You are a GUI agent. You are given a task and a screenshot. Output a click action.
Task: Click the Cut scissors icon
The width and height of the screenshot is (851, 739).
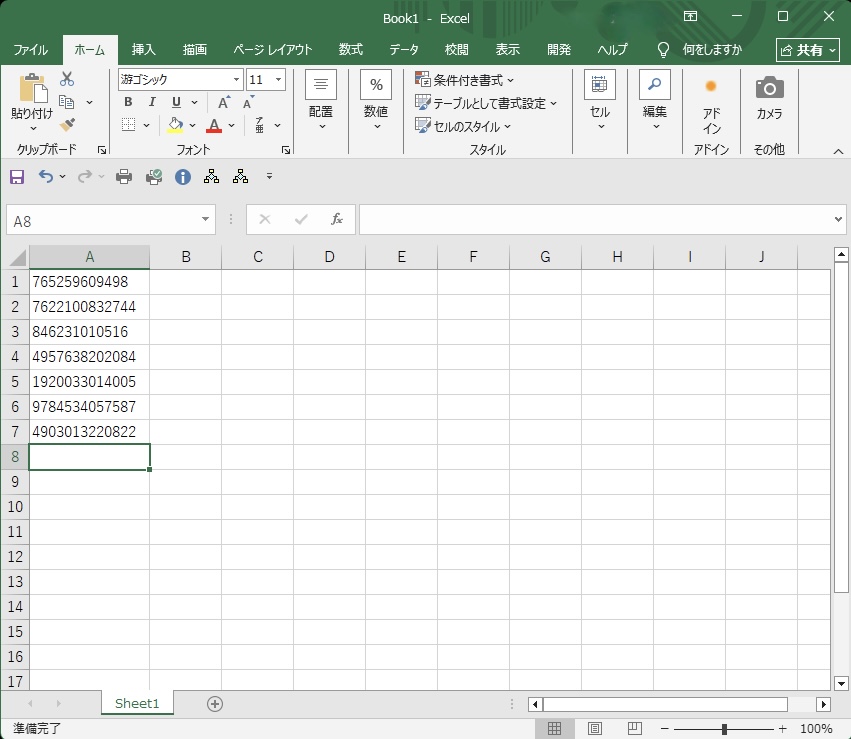pyautogui.click(x=67, y=79)
